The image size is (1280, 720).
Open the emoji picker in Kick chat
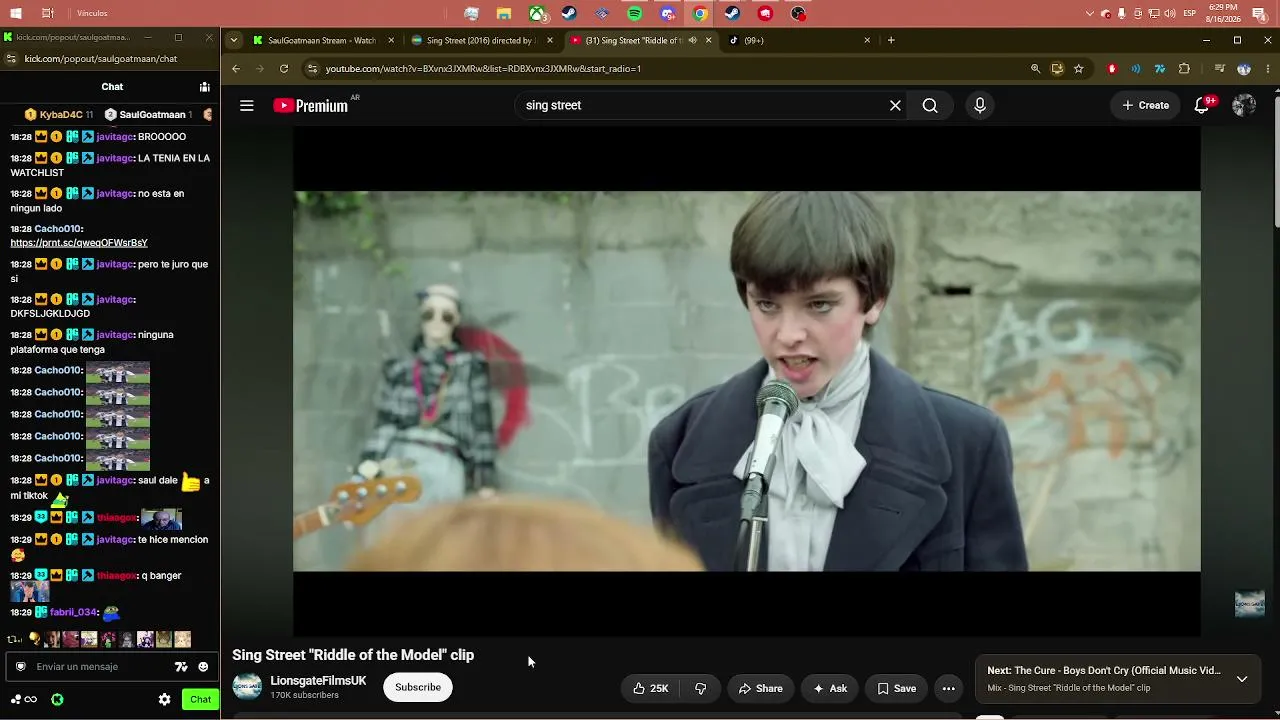[203, 667]
